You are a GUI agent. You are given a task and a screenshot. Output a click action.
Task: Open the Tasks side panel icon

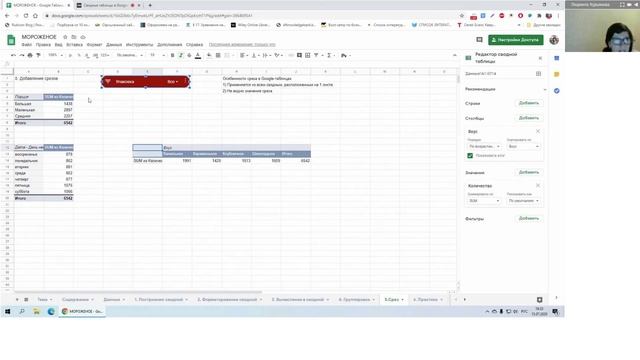pyautogui.click(x=556, y=91)
